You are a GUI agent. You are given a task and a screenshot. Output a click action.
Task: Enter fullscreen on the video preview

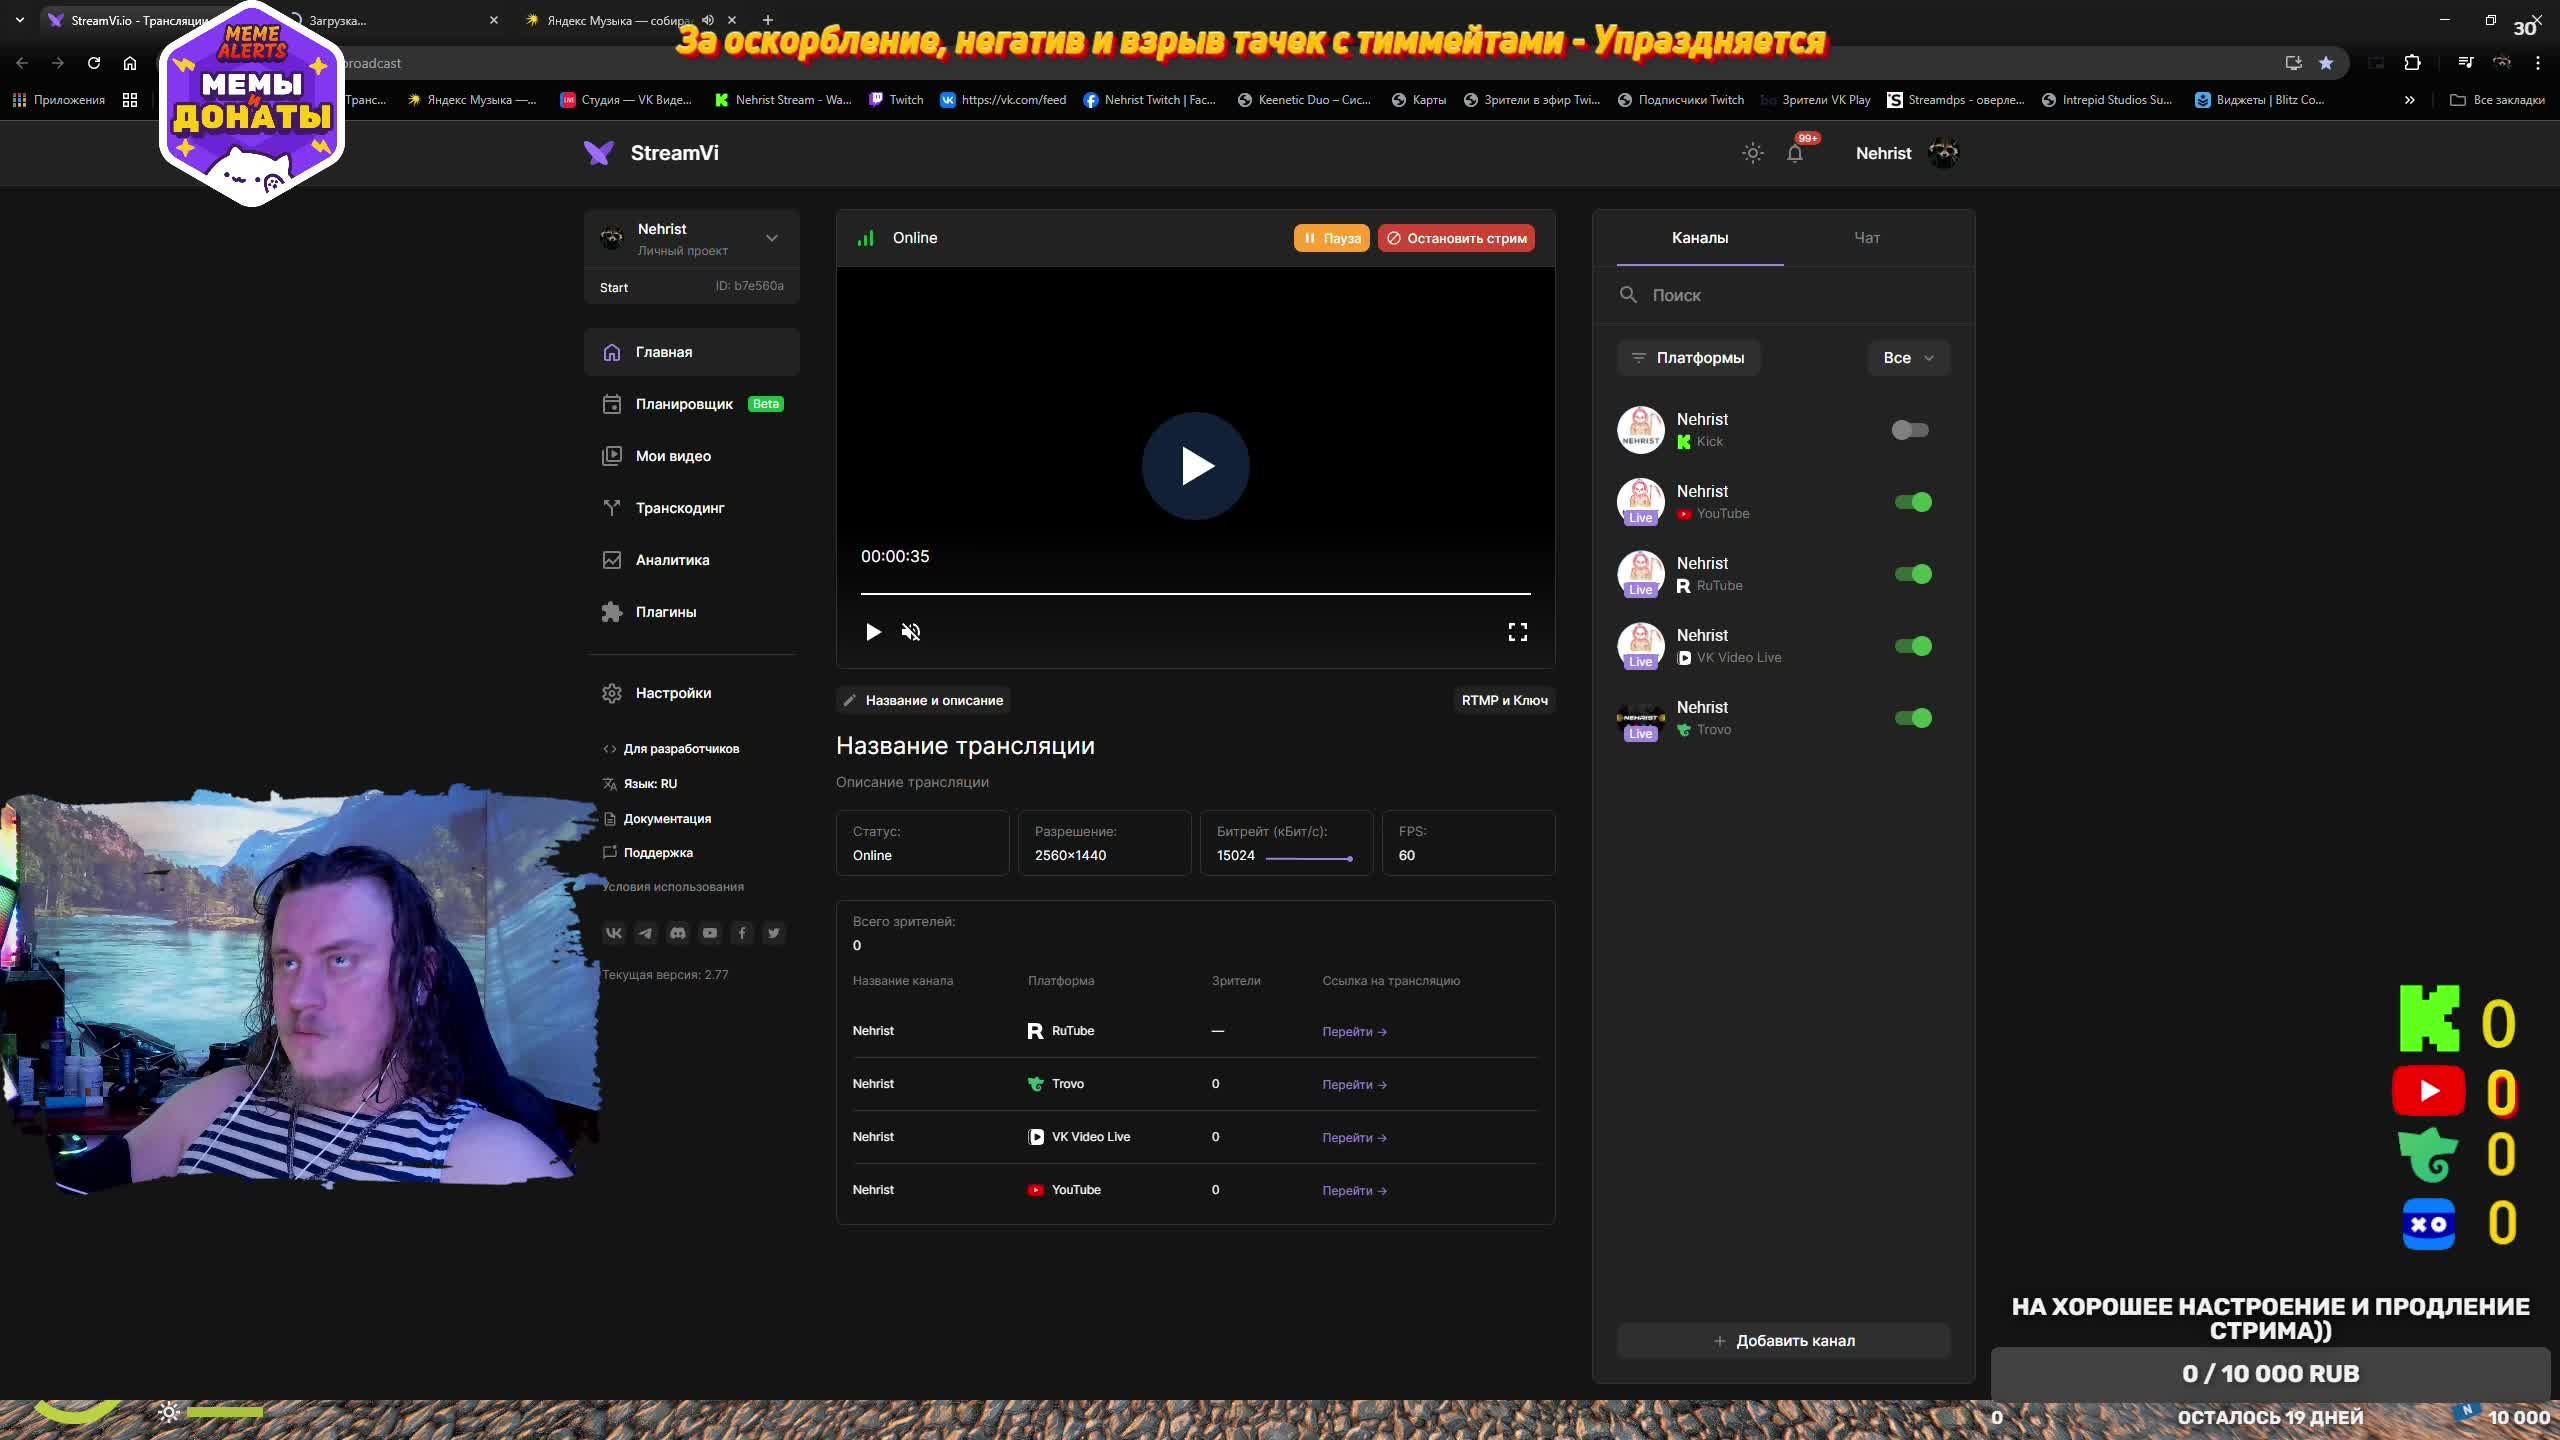click(x=1517, y=632)
